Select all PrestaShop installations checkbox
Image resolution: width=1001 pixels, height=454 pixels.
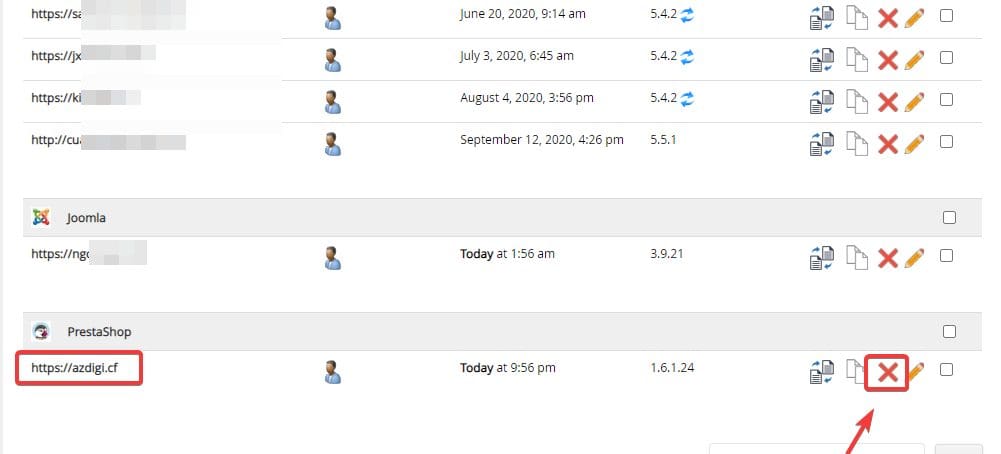coord(949,332)
